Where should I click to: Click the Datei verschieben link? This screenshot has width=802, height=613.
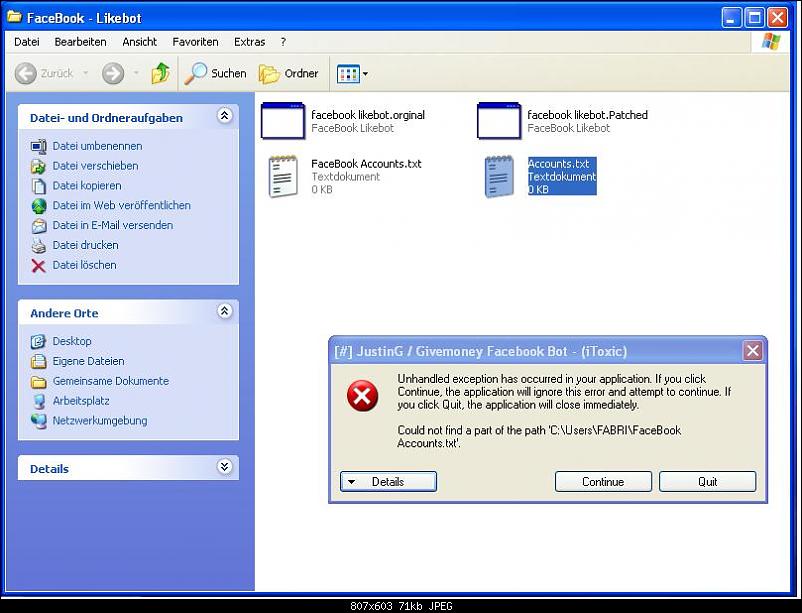click(95, 166)
